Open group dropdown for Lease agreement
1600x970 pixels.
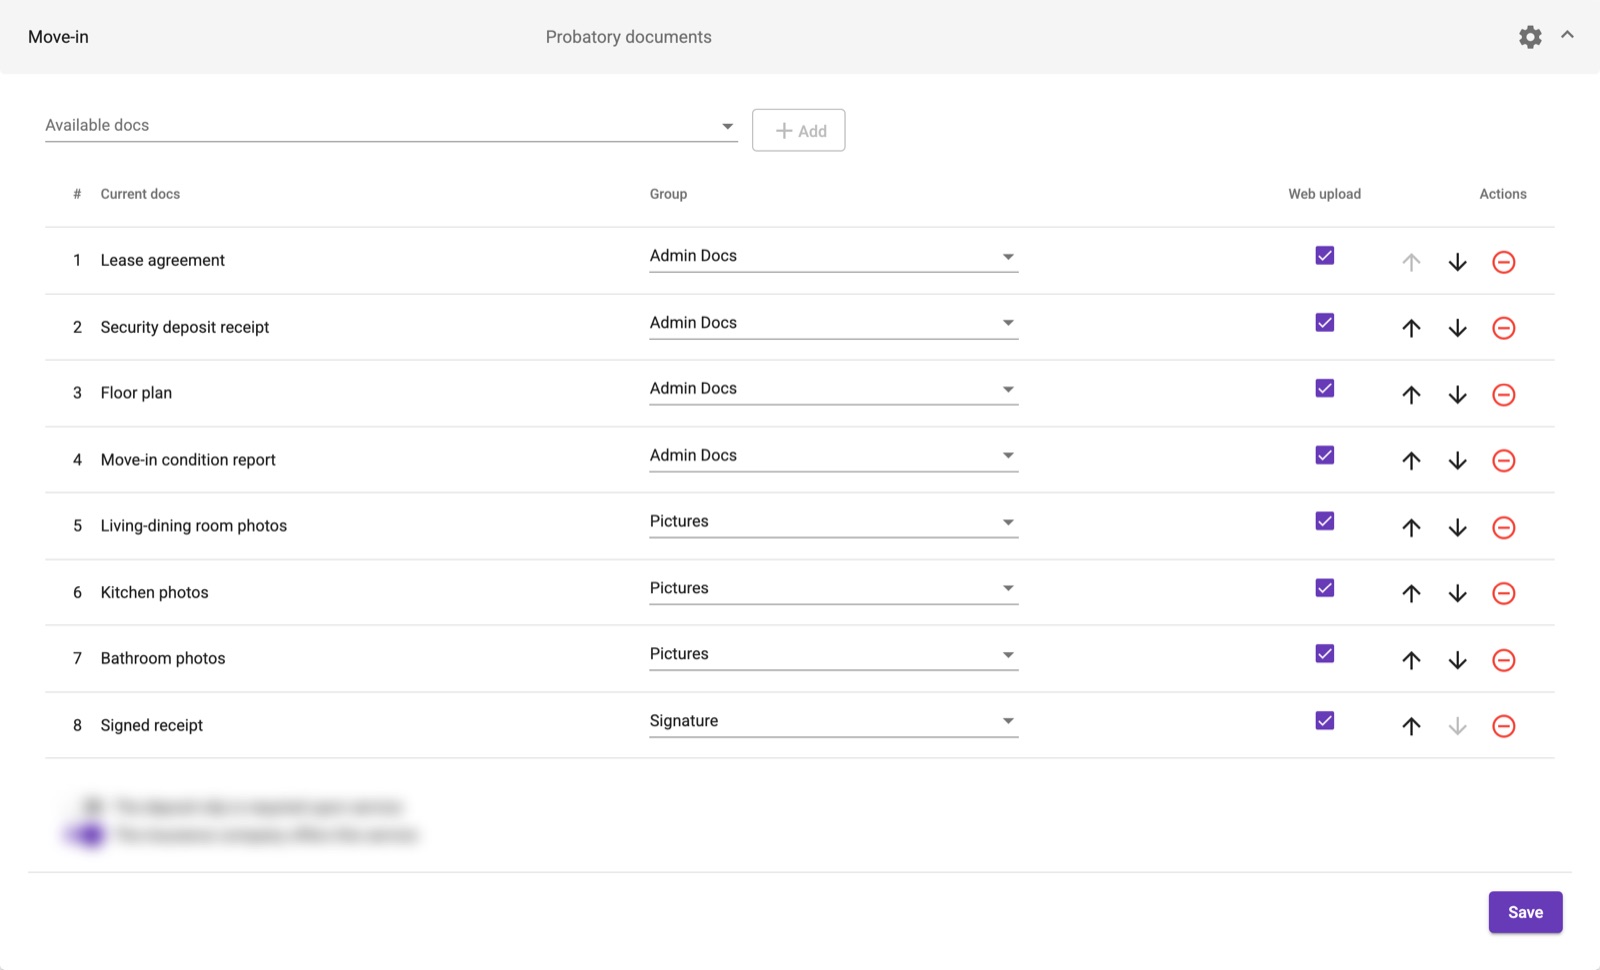[834, 257]
